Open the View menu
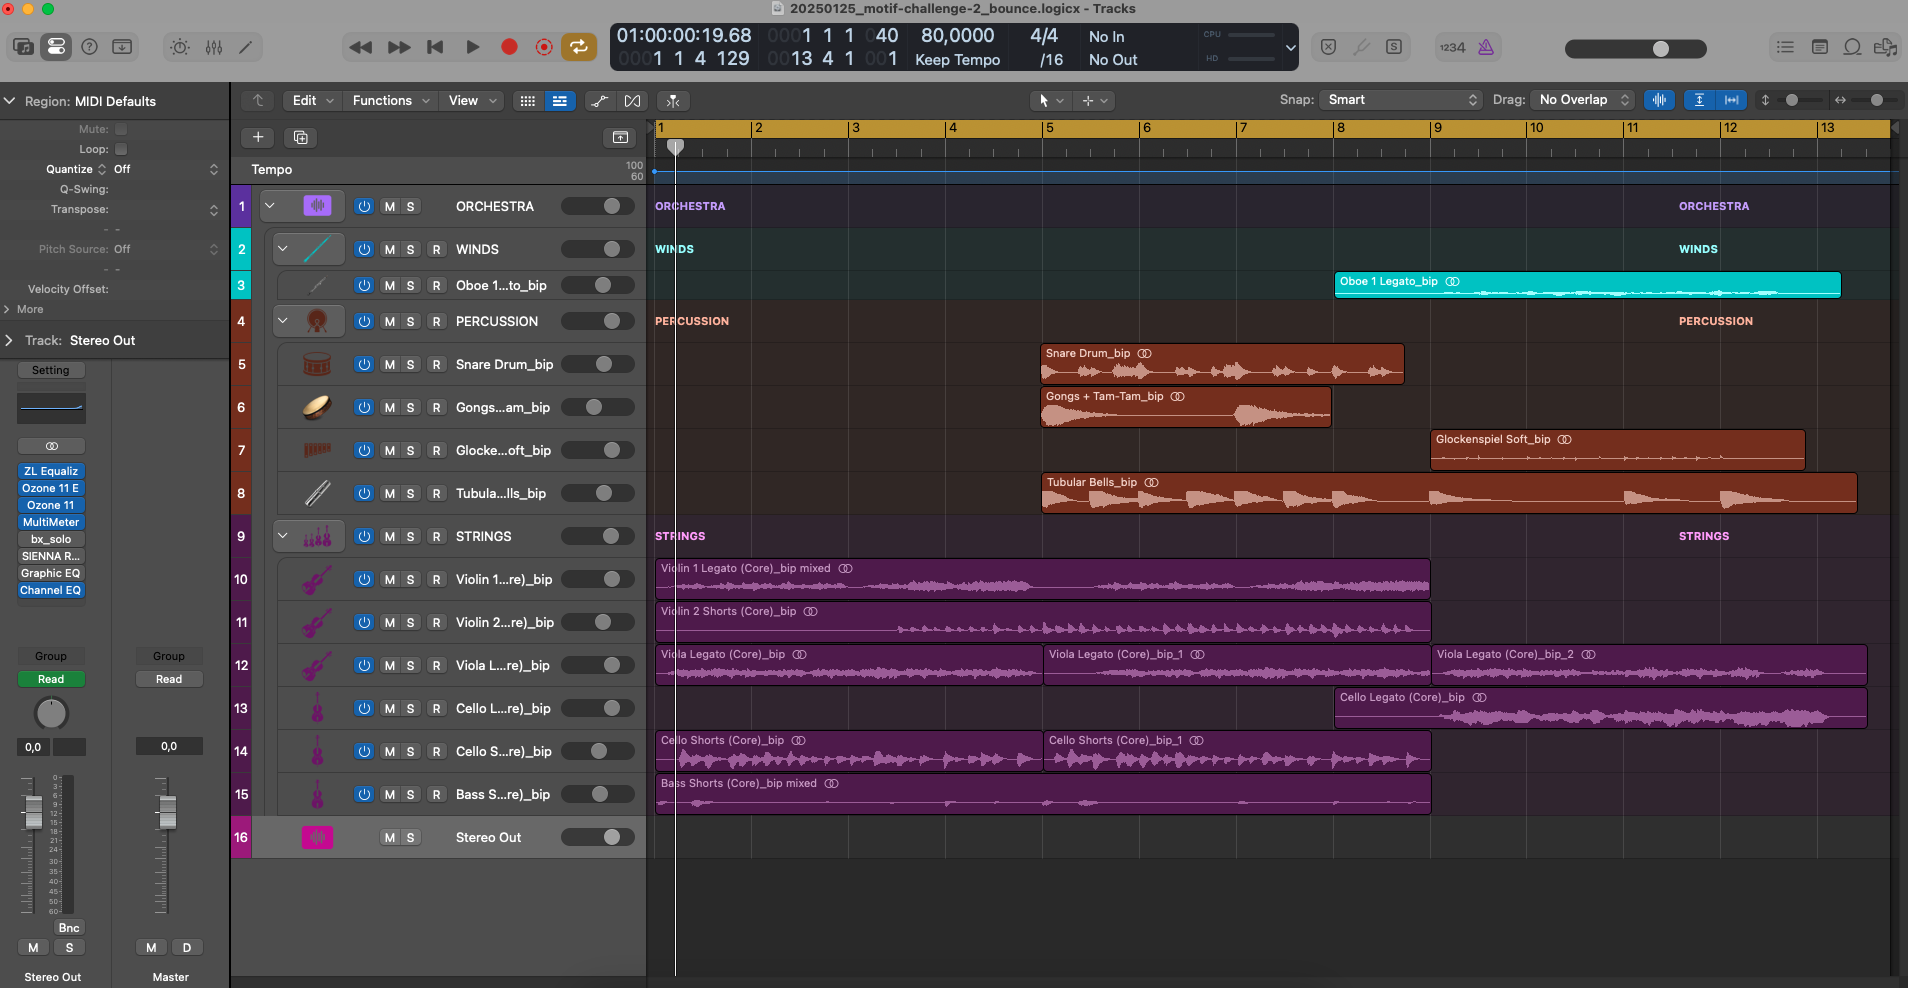This screenshot has width=1908, height=988. click(472, 101)
